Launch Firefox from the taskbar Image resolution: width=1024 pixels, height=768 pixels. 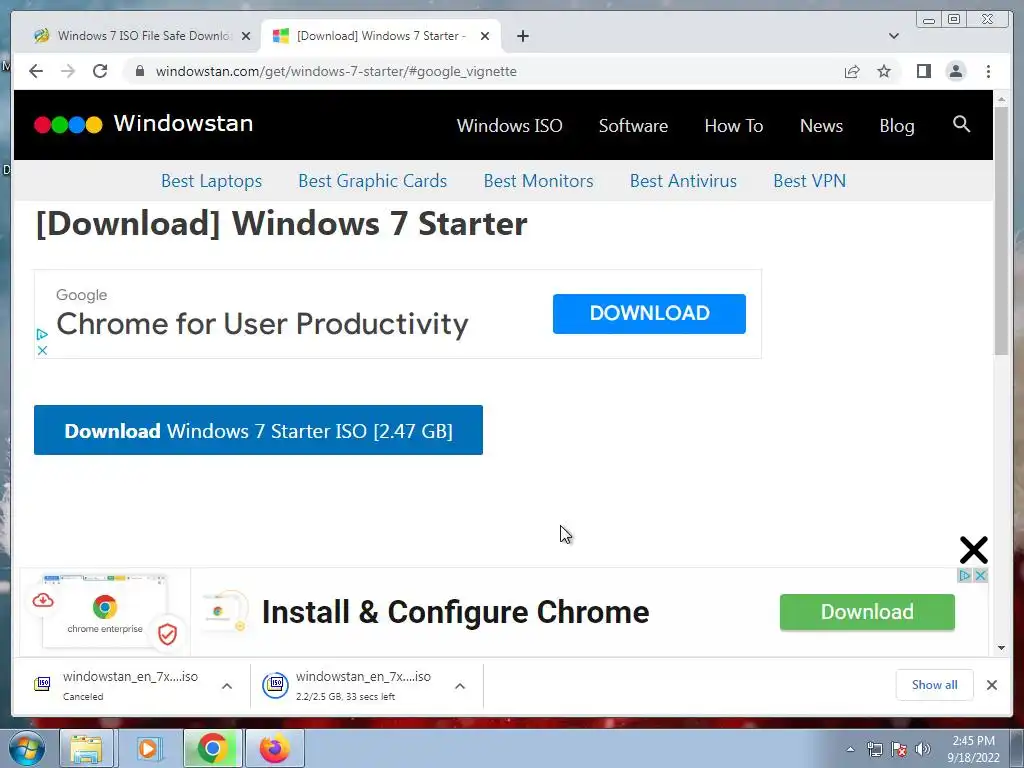coord(274,748)
